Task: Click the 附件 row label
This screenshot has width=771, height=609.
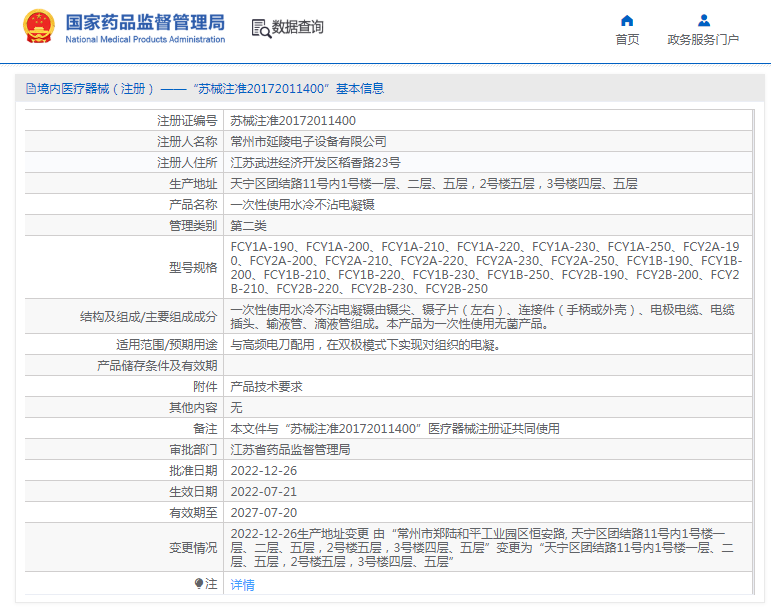Action: pyautogui.click(x=205, y=387)
